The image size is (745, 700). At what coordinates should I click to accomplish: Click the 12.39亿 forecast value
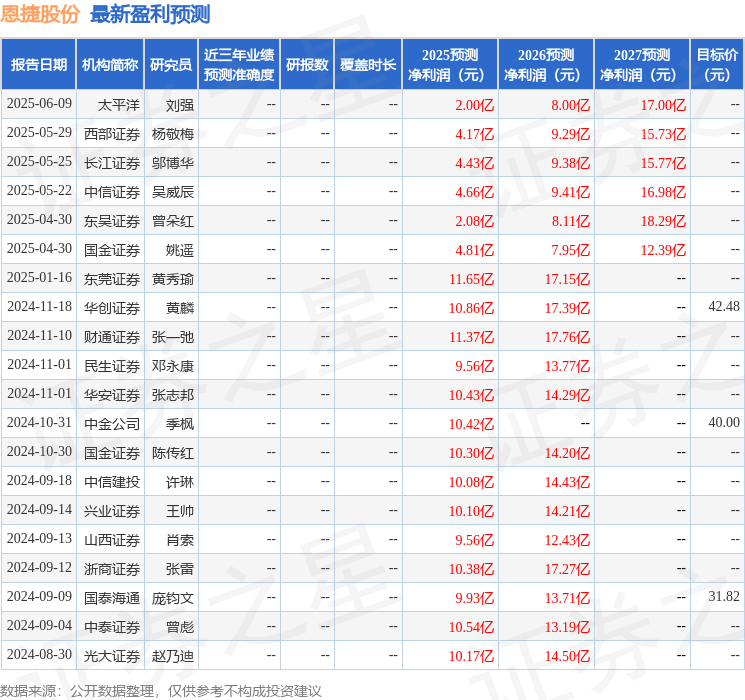pos(663,249)
